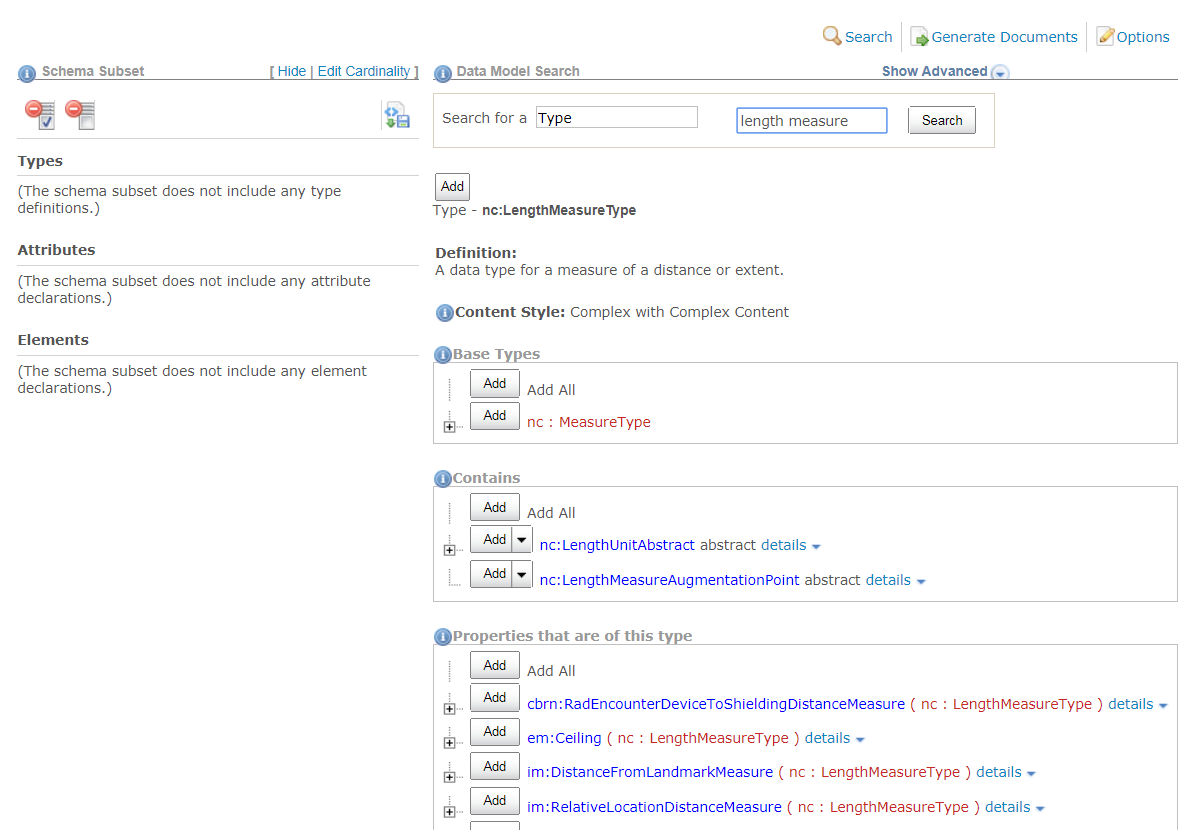This screenshot has height=830, width=1195.
Task: Click the Edit Cardinality link
Action: pyautogui.click(x=363, y=72)
